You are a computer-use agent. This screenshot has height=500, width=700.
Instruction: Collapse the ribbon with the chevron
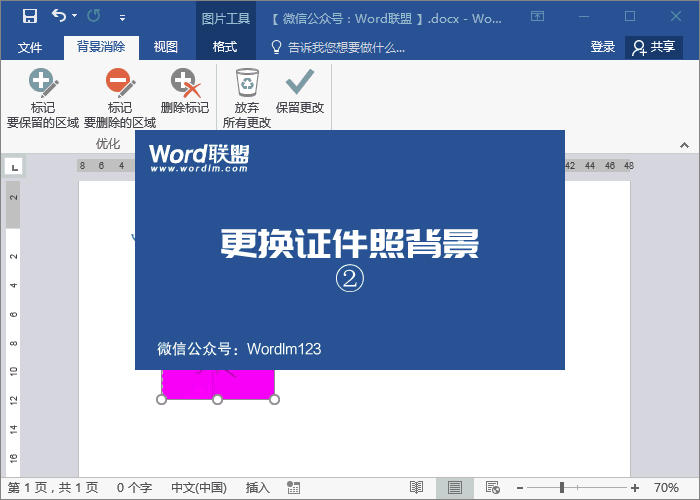(x=684, y=145)
